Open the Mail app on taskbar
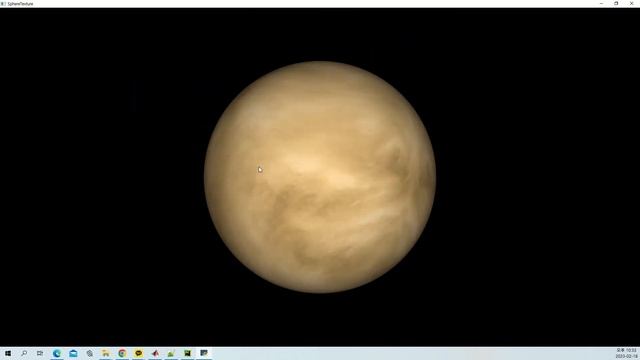The width and height of the screenshot is (640, 360). coord(73,353)
